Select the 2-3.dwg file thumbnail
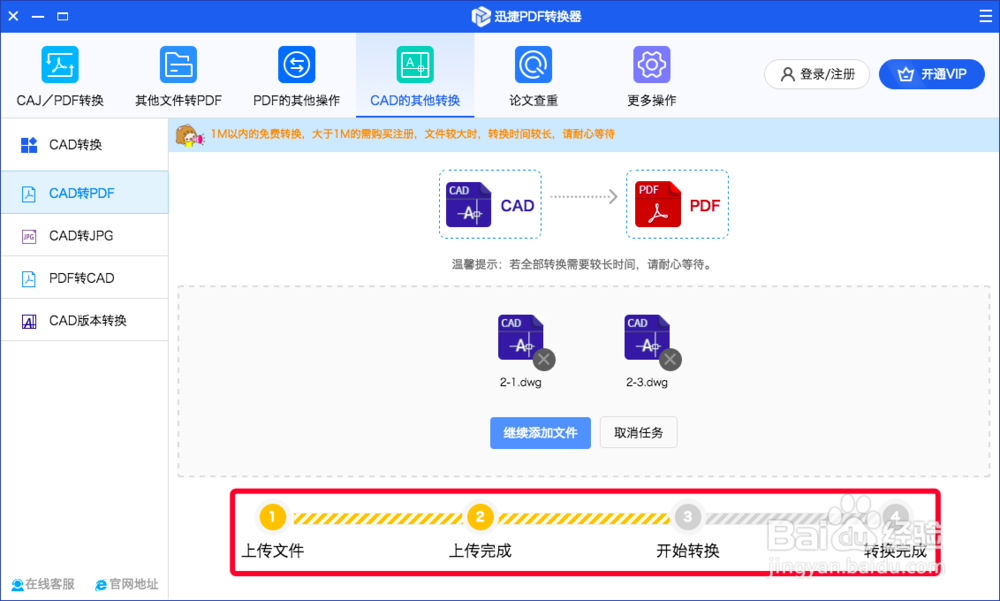 coord(647,338)
